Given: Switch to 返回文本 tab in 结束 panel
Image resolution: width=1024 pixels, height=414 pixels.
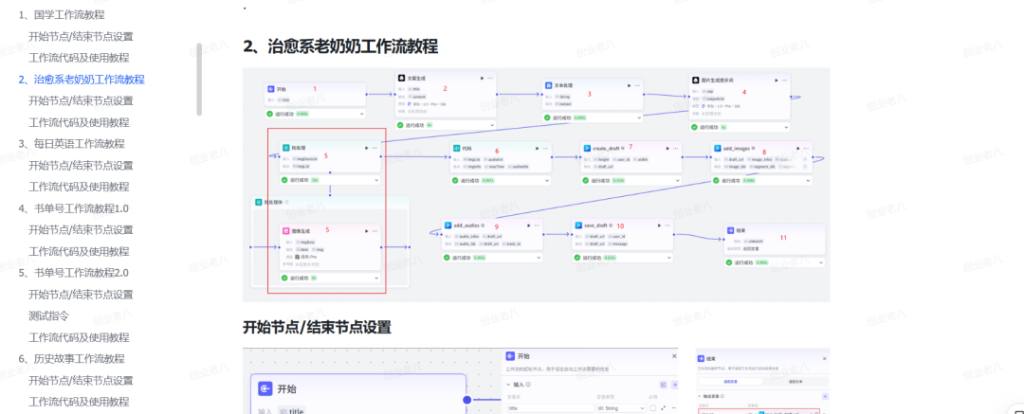Looking at the screenshot, I should coord(795,381).
